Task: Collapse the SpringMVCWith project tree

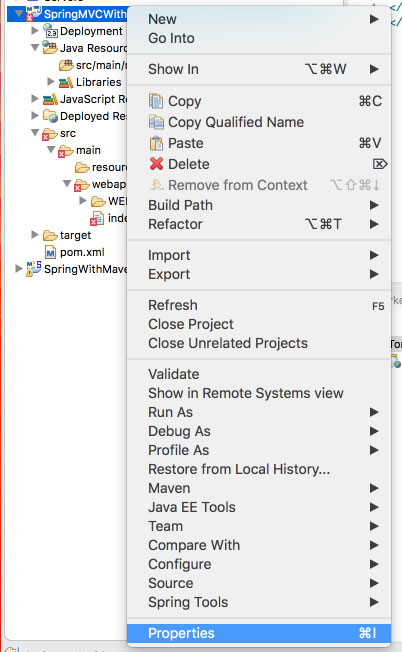Action: [x=19, y=14]
